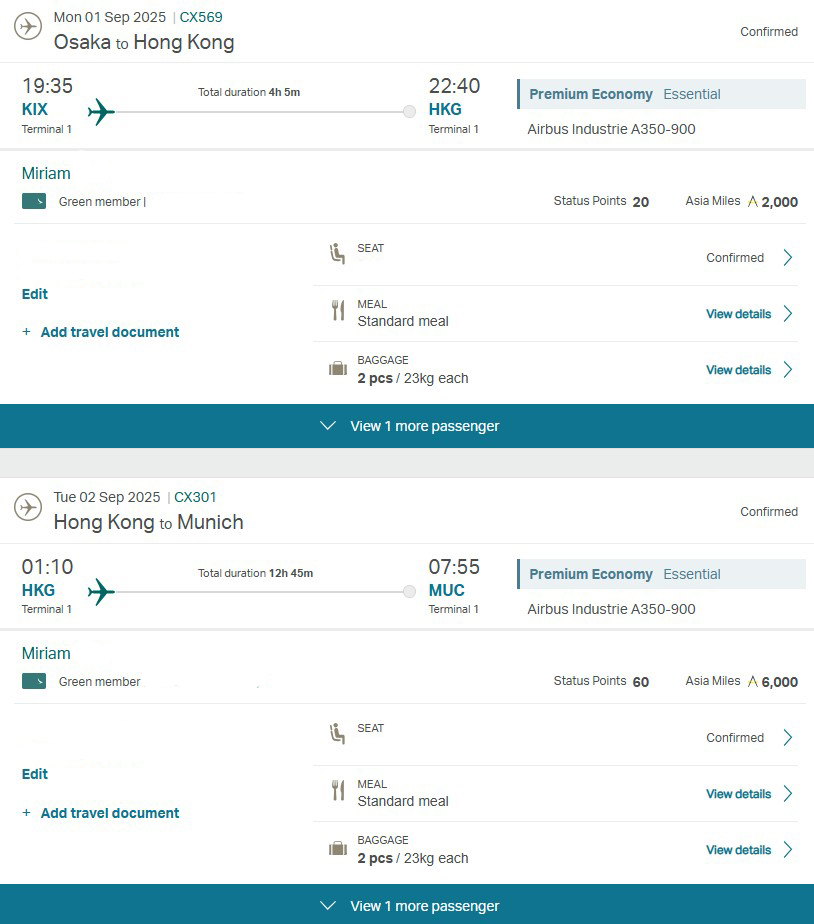Click the seat icon in CX301 flight section
The image size is (814, 924).
[337, 734]
